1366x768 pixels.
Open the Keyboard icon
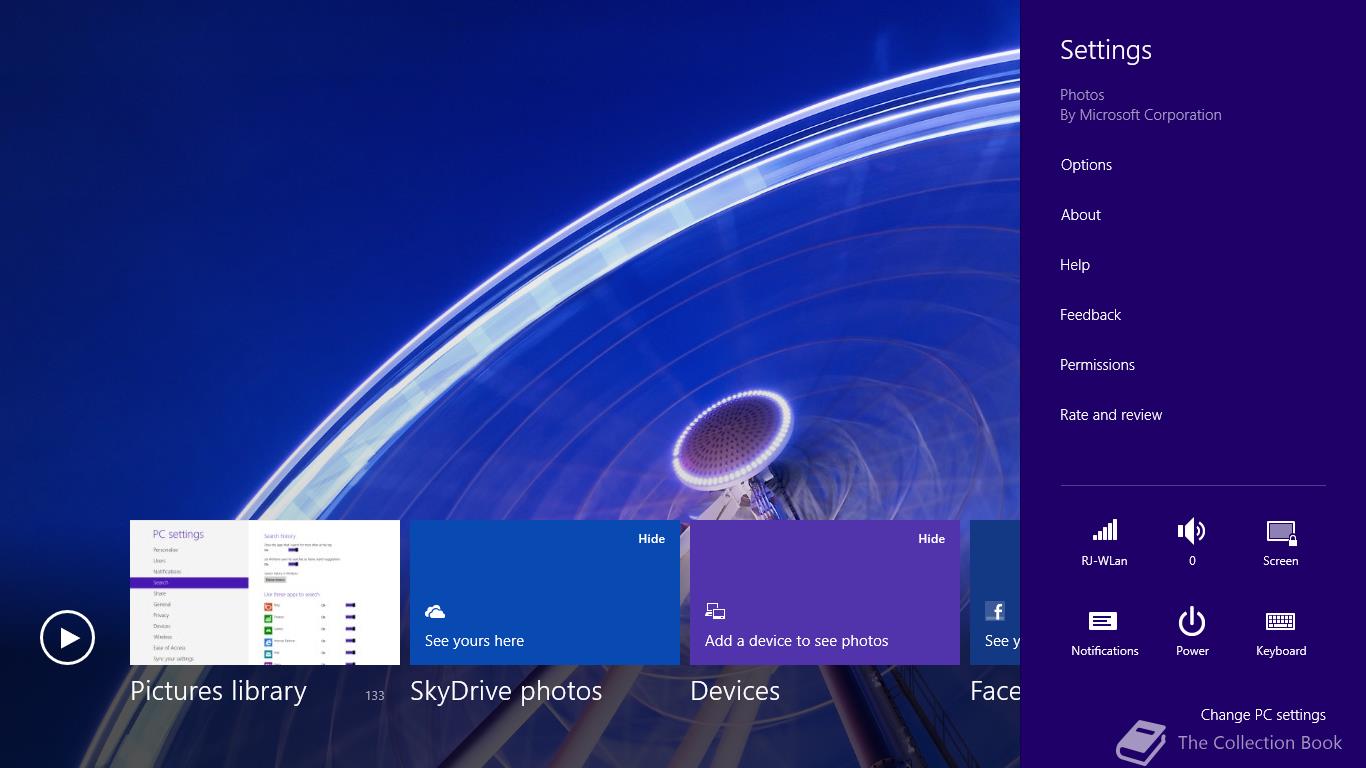click(x=1281, y=621)
